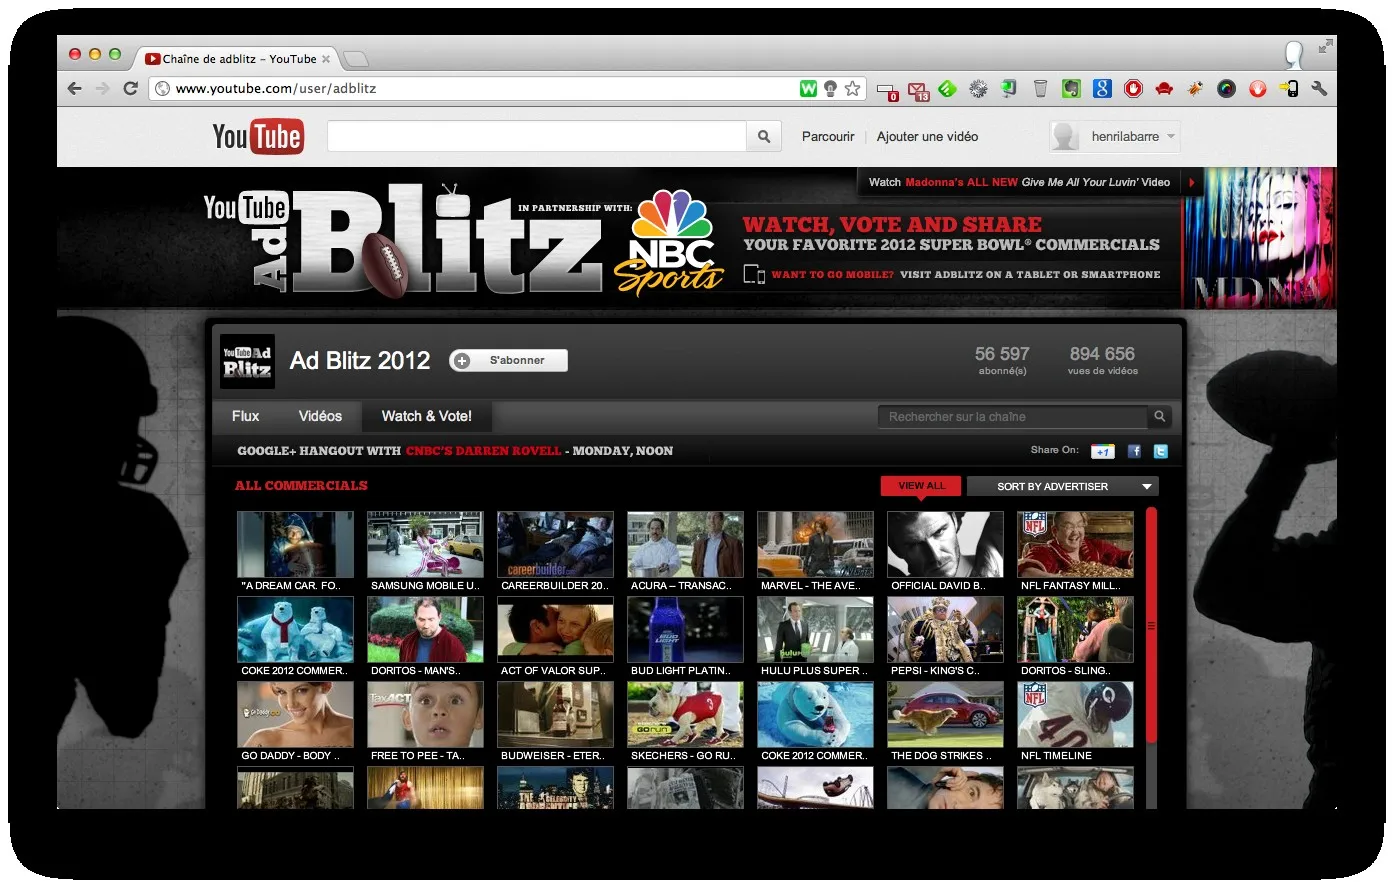Screen dimensions: 1394x888
Task: Click the Google +1 share icon
Action: 1102,451
